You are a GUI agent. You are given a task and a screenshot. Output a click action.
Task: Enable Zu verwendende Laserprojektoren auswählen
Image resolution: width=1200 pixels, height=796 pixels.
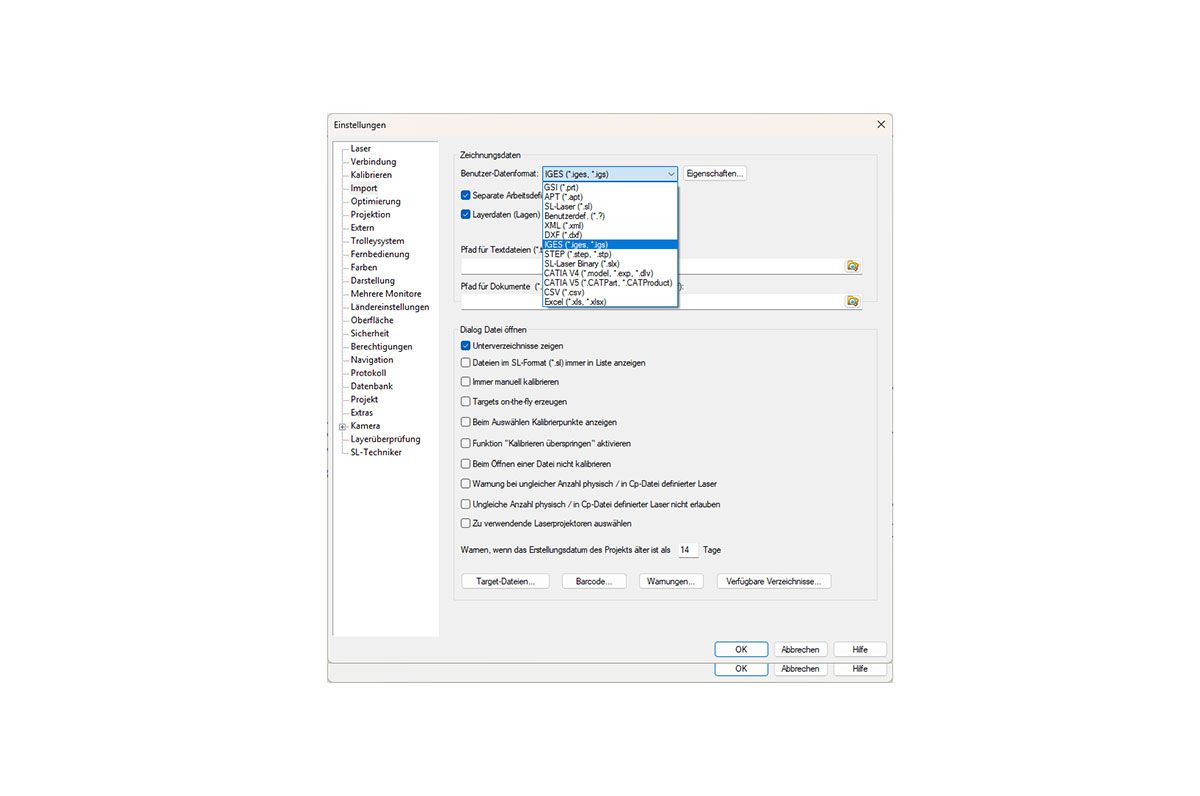pyautogui.click(x=464, y=522)
